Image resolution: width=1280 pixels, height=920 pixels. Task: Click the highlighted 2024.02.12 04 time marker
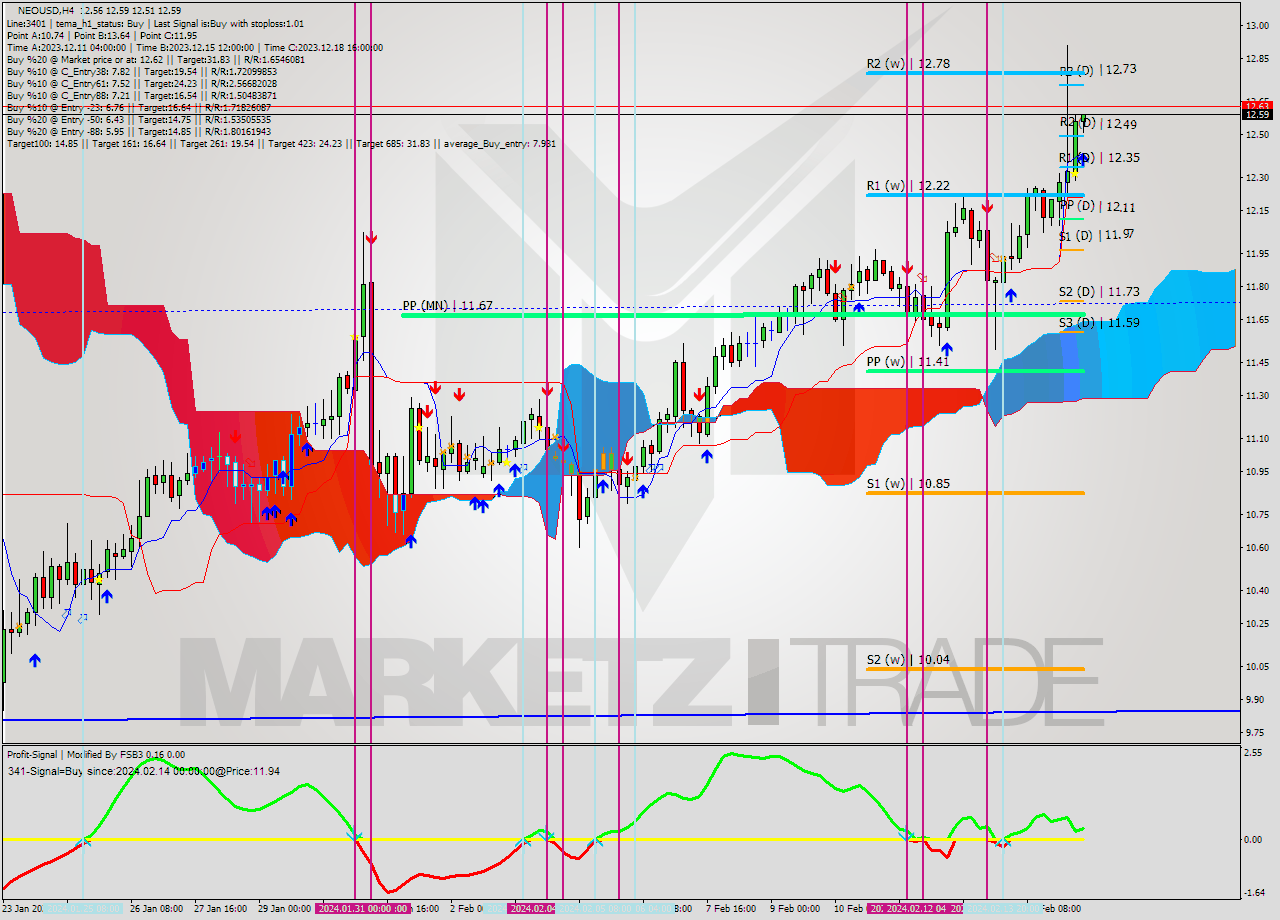click(915, 909)
